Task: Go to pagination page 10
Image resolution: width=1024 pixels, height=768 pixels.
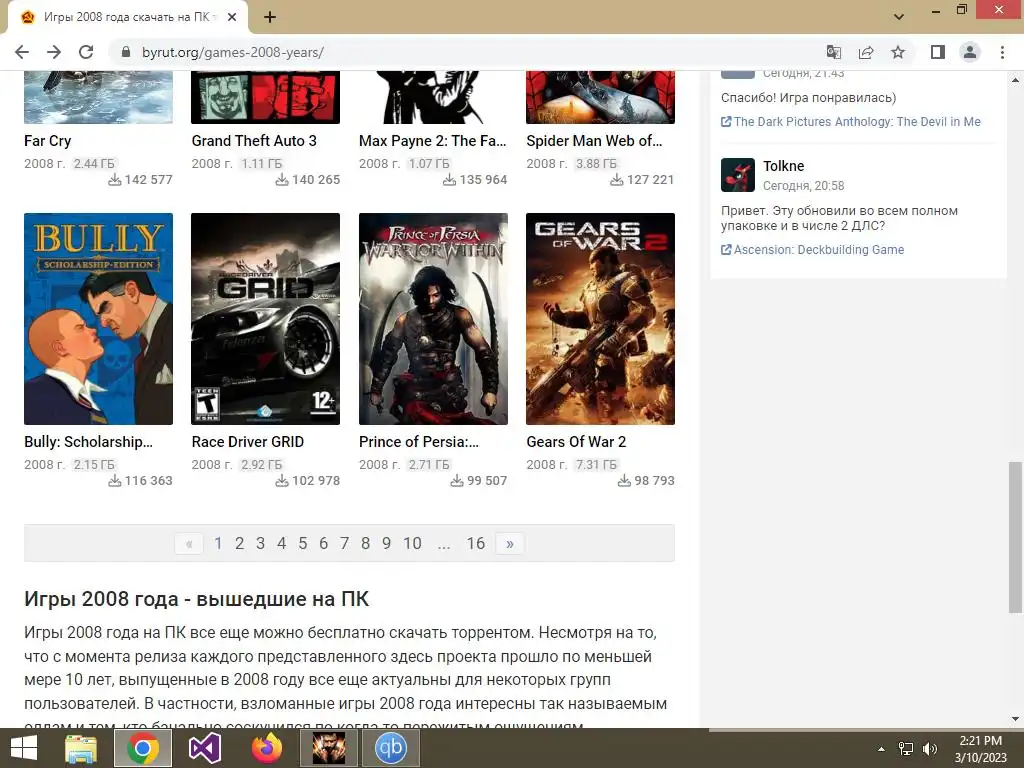Action: point(412,543)
